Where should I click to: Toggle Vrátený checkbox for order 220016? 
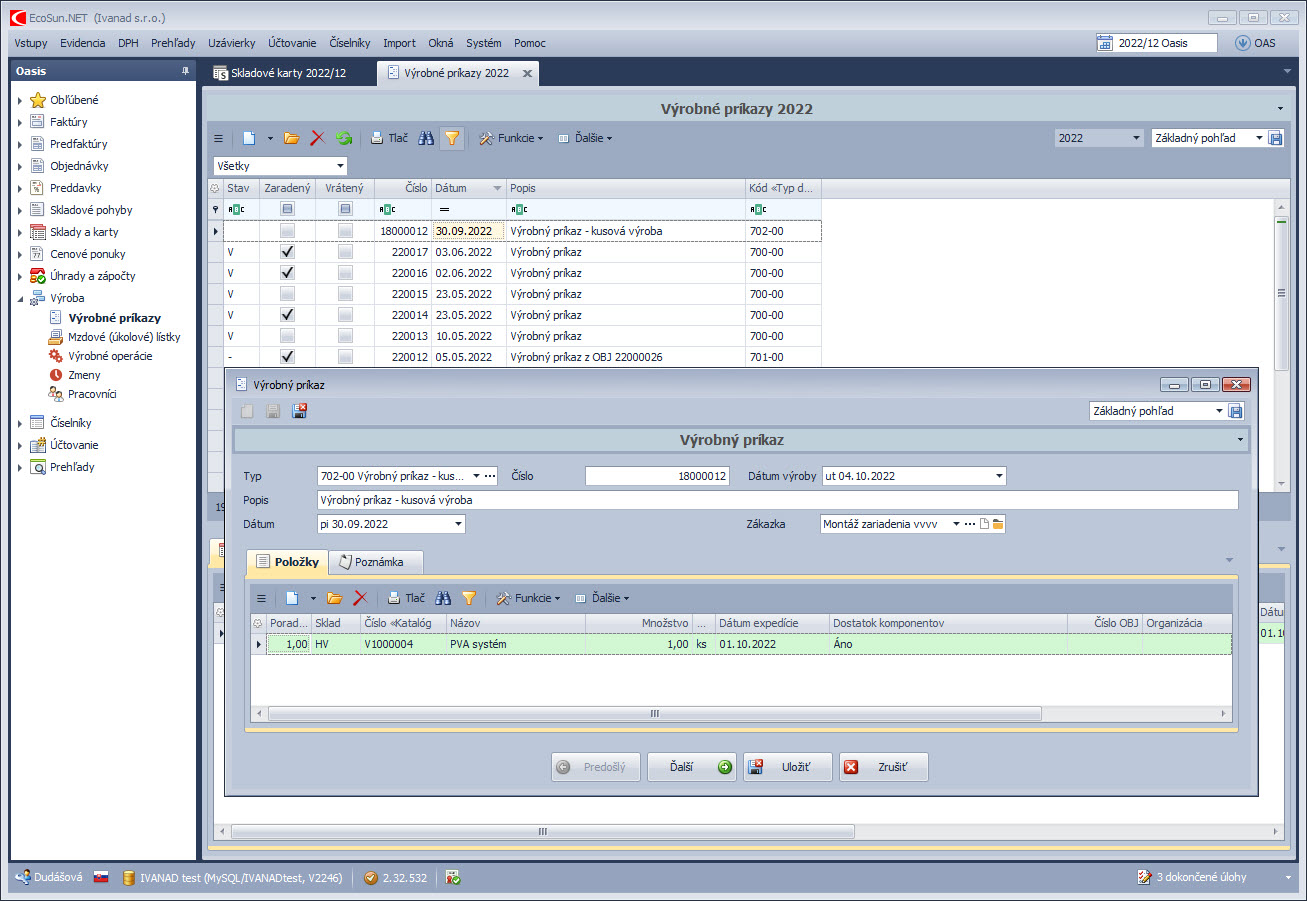coord(345,273)
